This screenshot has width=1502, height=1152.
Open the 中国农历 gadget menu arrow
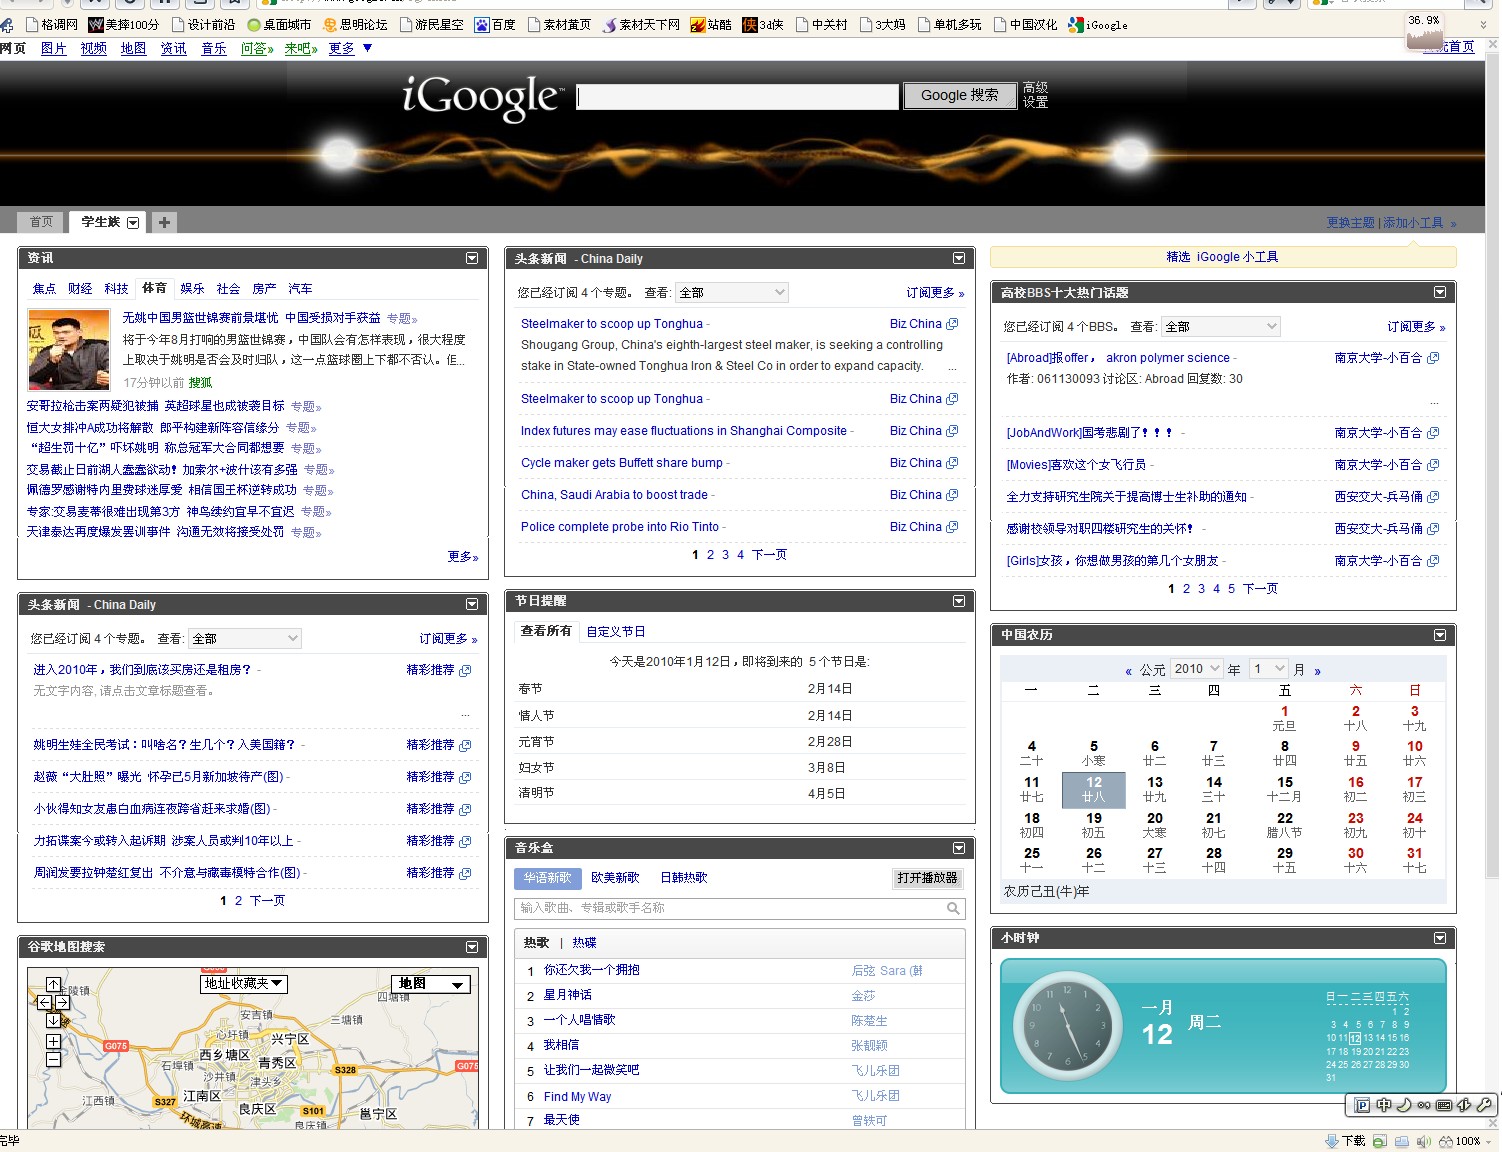1440,635
